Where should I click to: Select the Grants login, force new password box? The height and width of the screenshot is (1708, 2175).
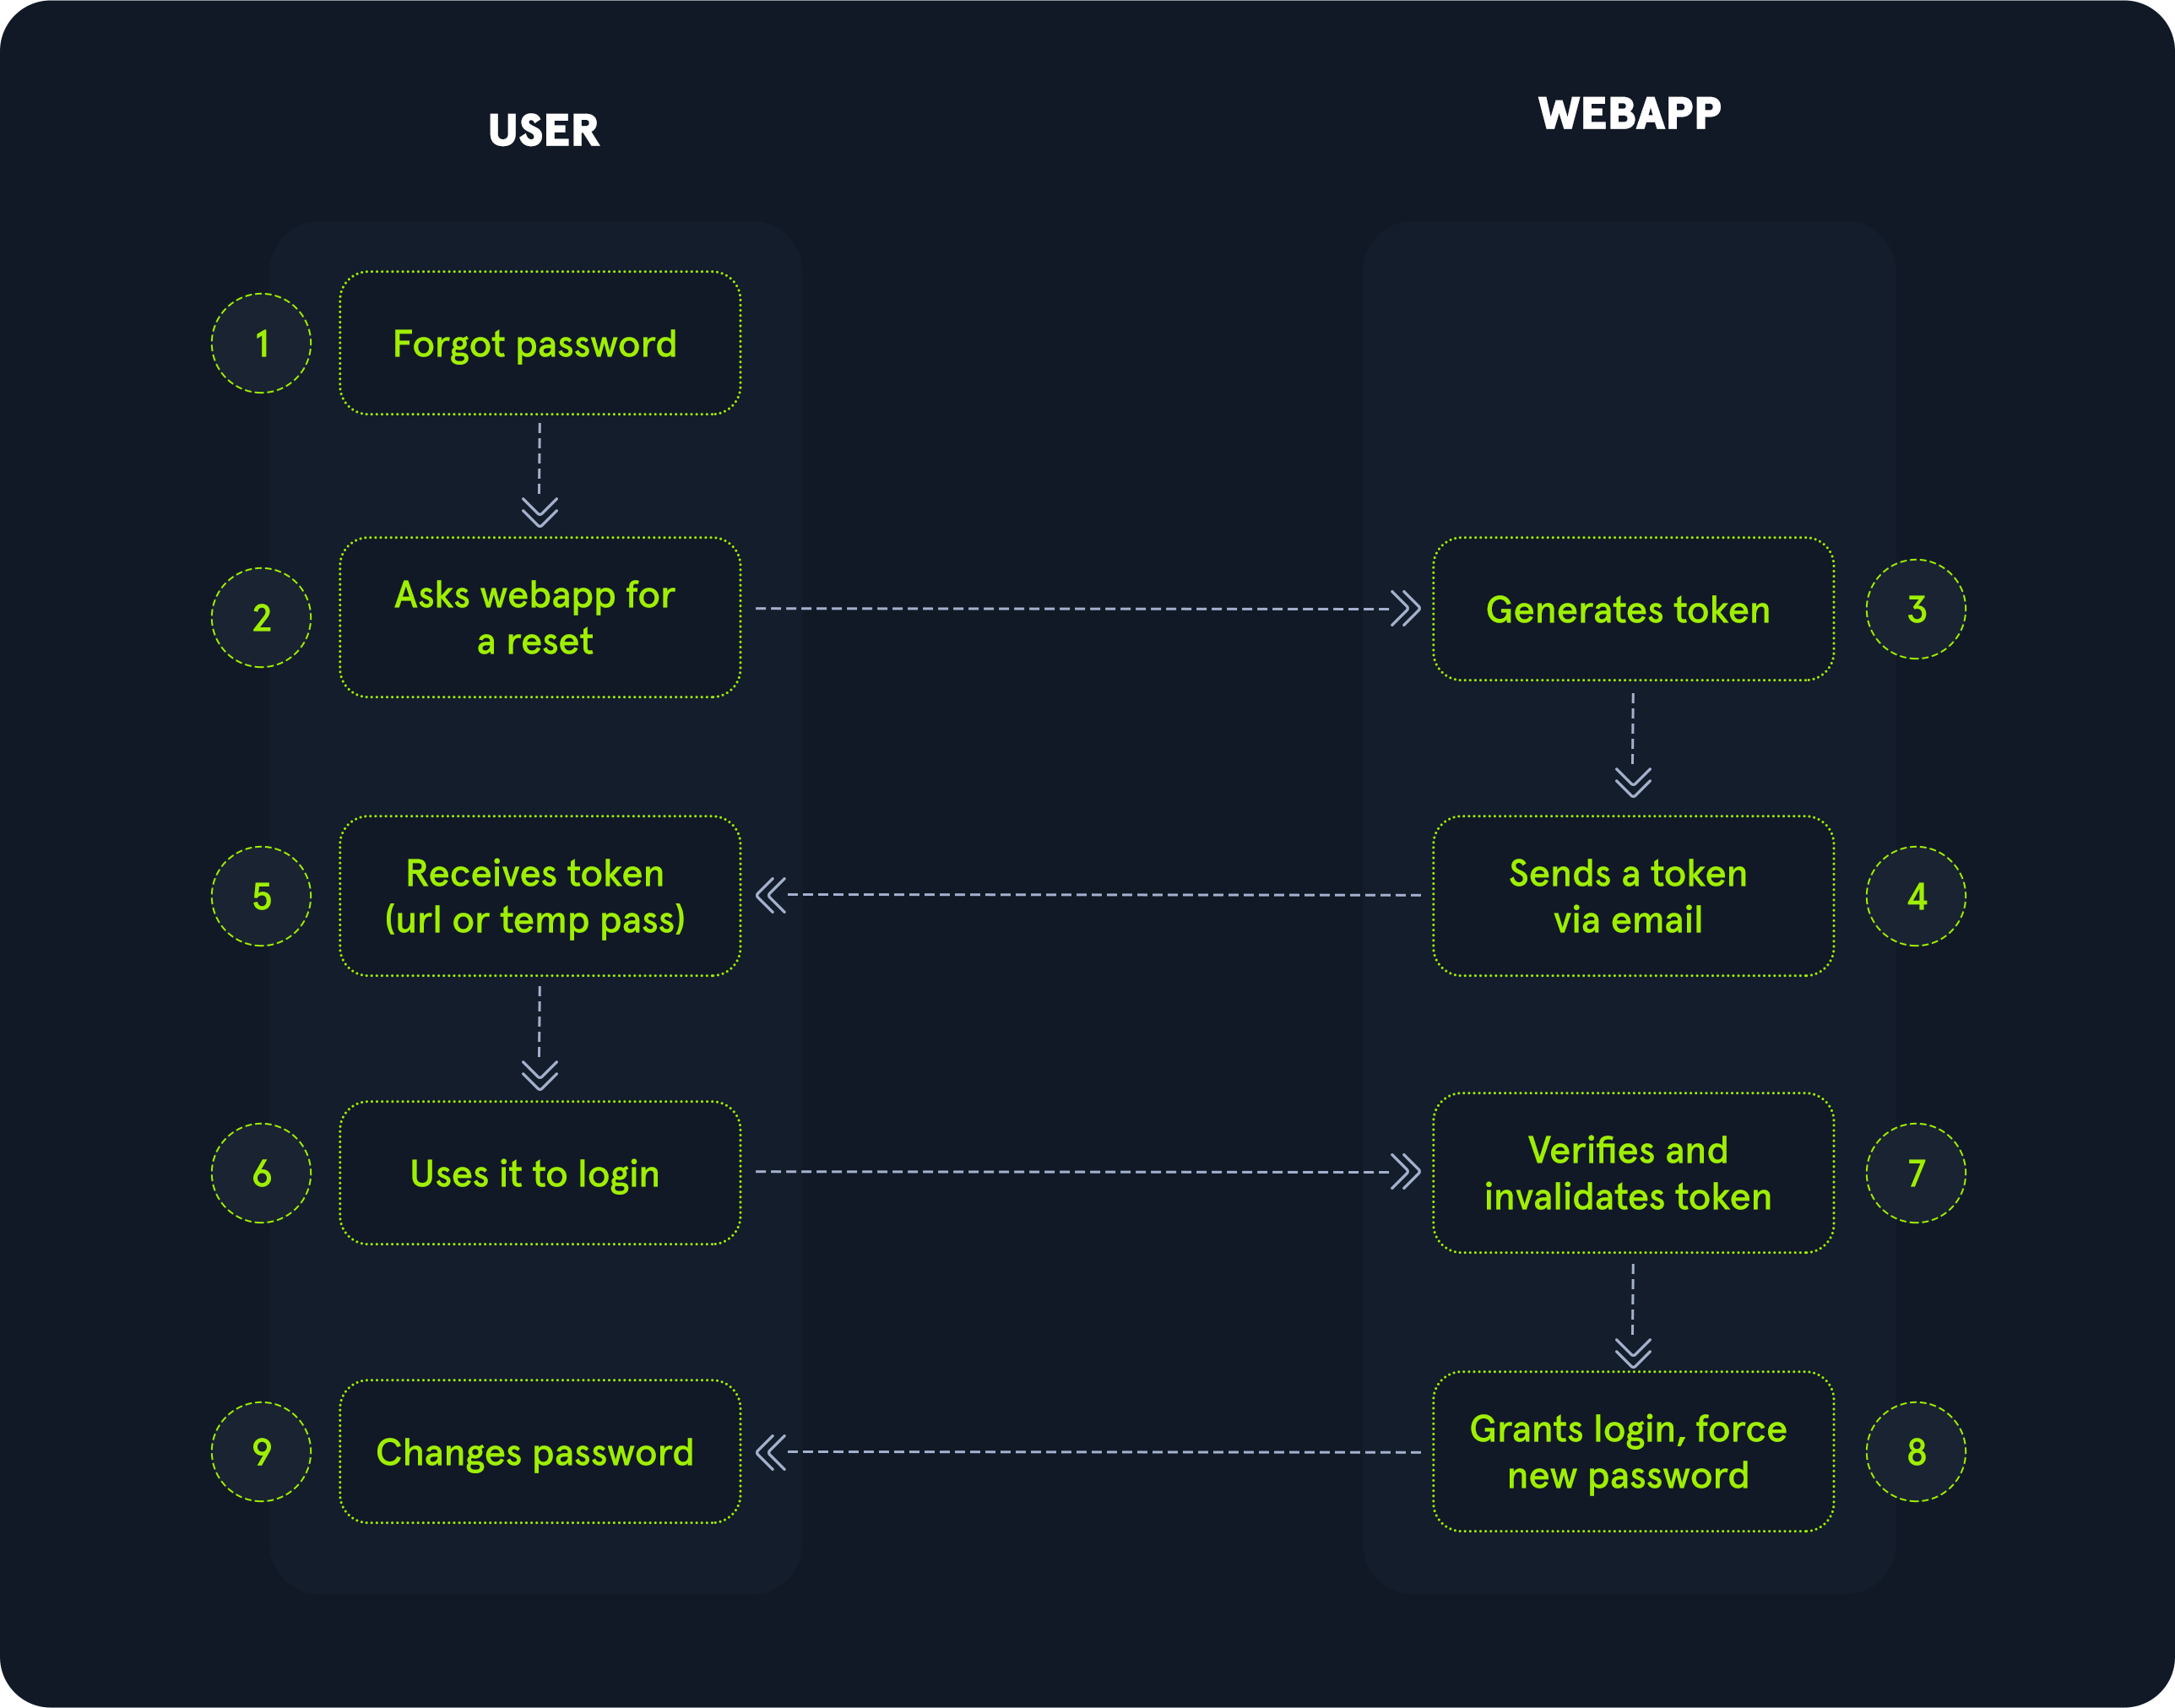[x=1632, y=1451]
